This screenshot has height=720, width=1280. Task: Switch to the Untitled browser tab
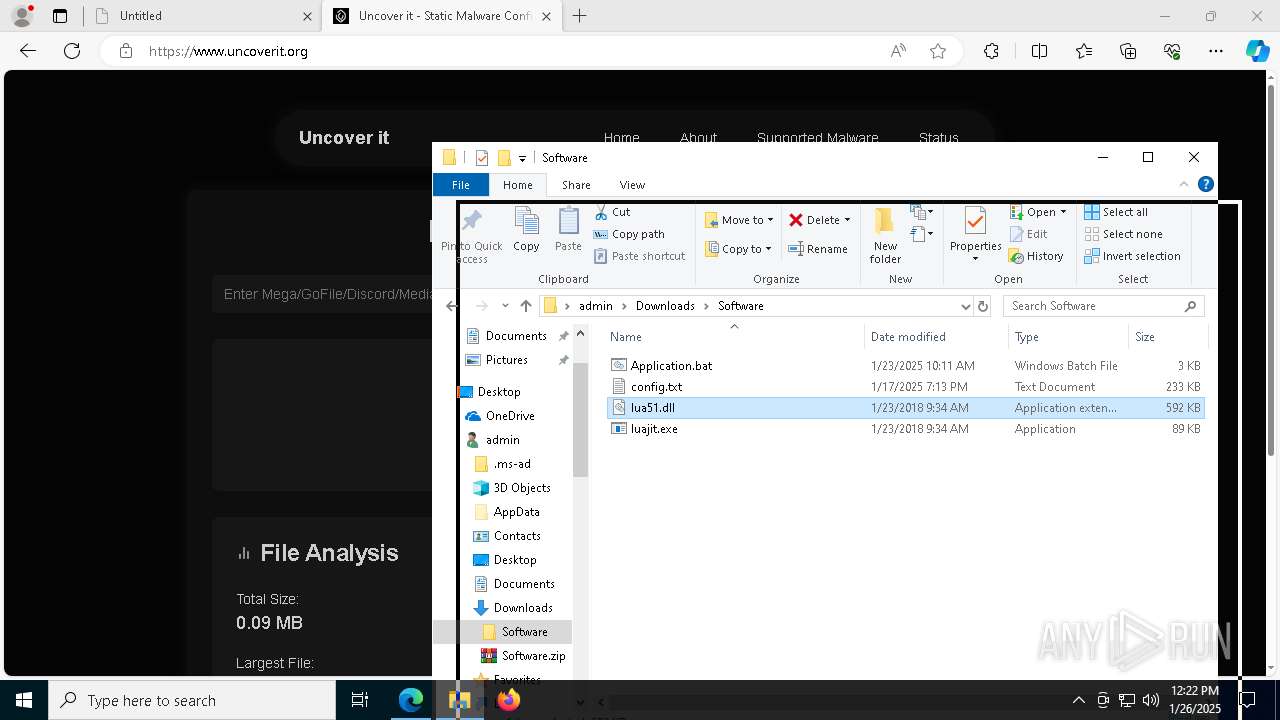pos(203,16)
